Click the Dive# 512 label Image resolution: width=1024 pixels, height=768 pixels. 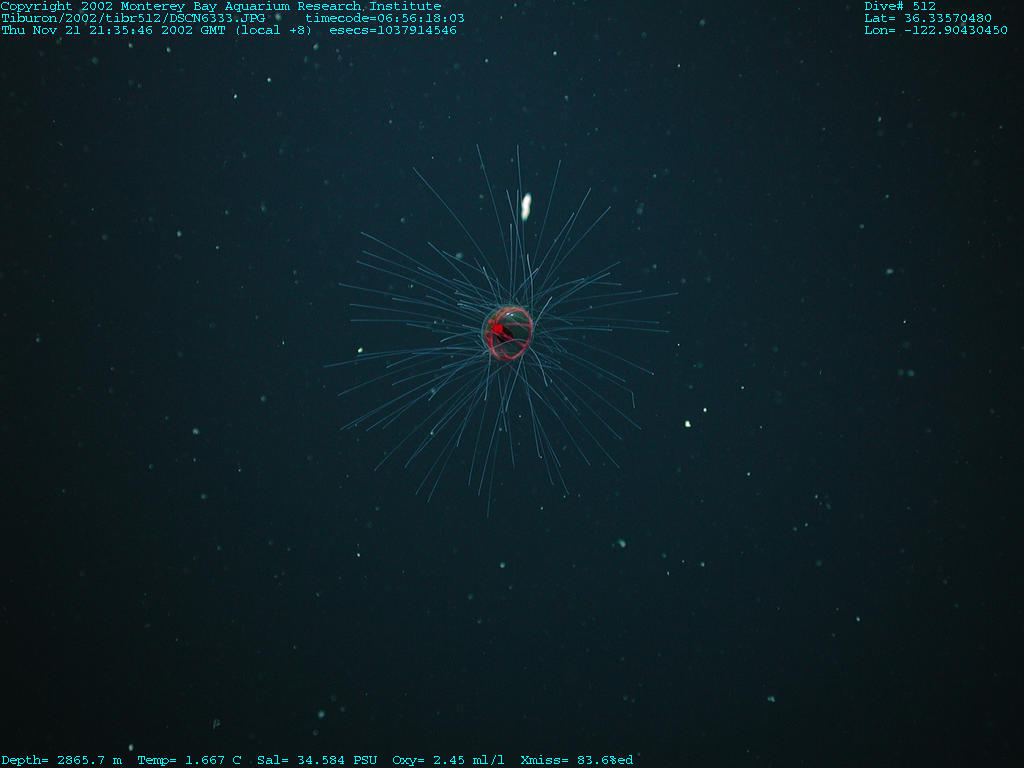coord(900,6)
